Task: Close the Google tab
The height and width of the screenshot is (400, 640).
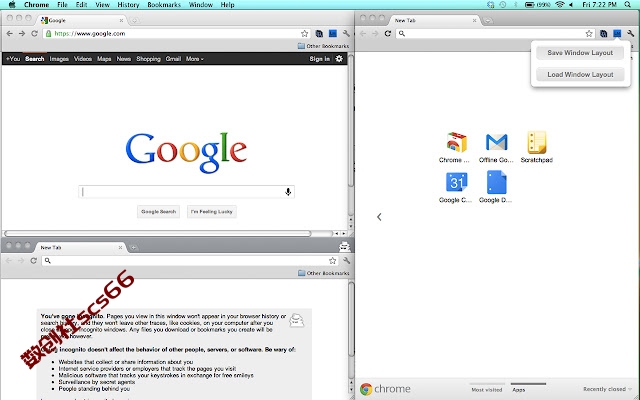Action: tap(121, 20)
